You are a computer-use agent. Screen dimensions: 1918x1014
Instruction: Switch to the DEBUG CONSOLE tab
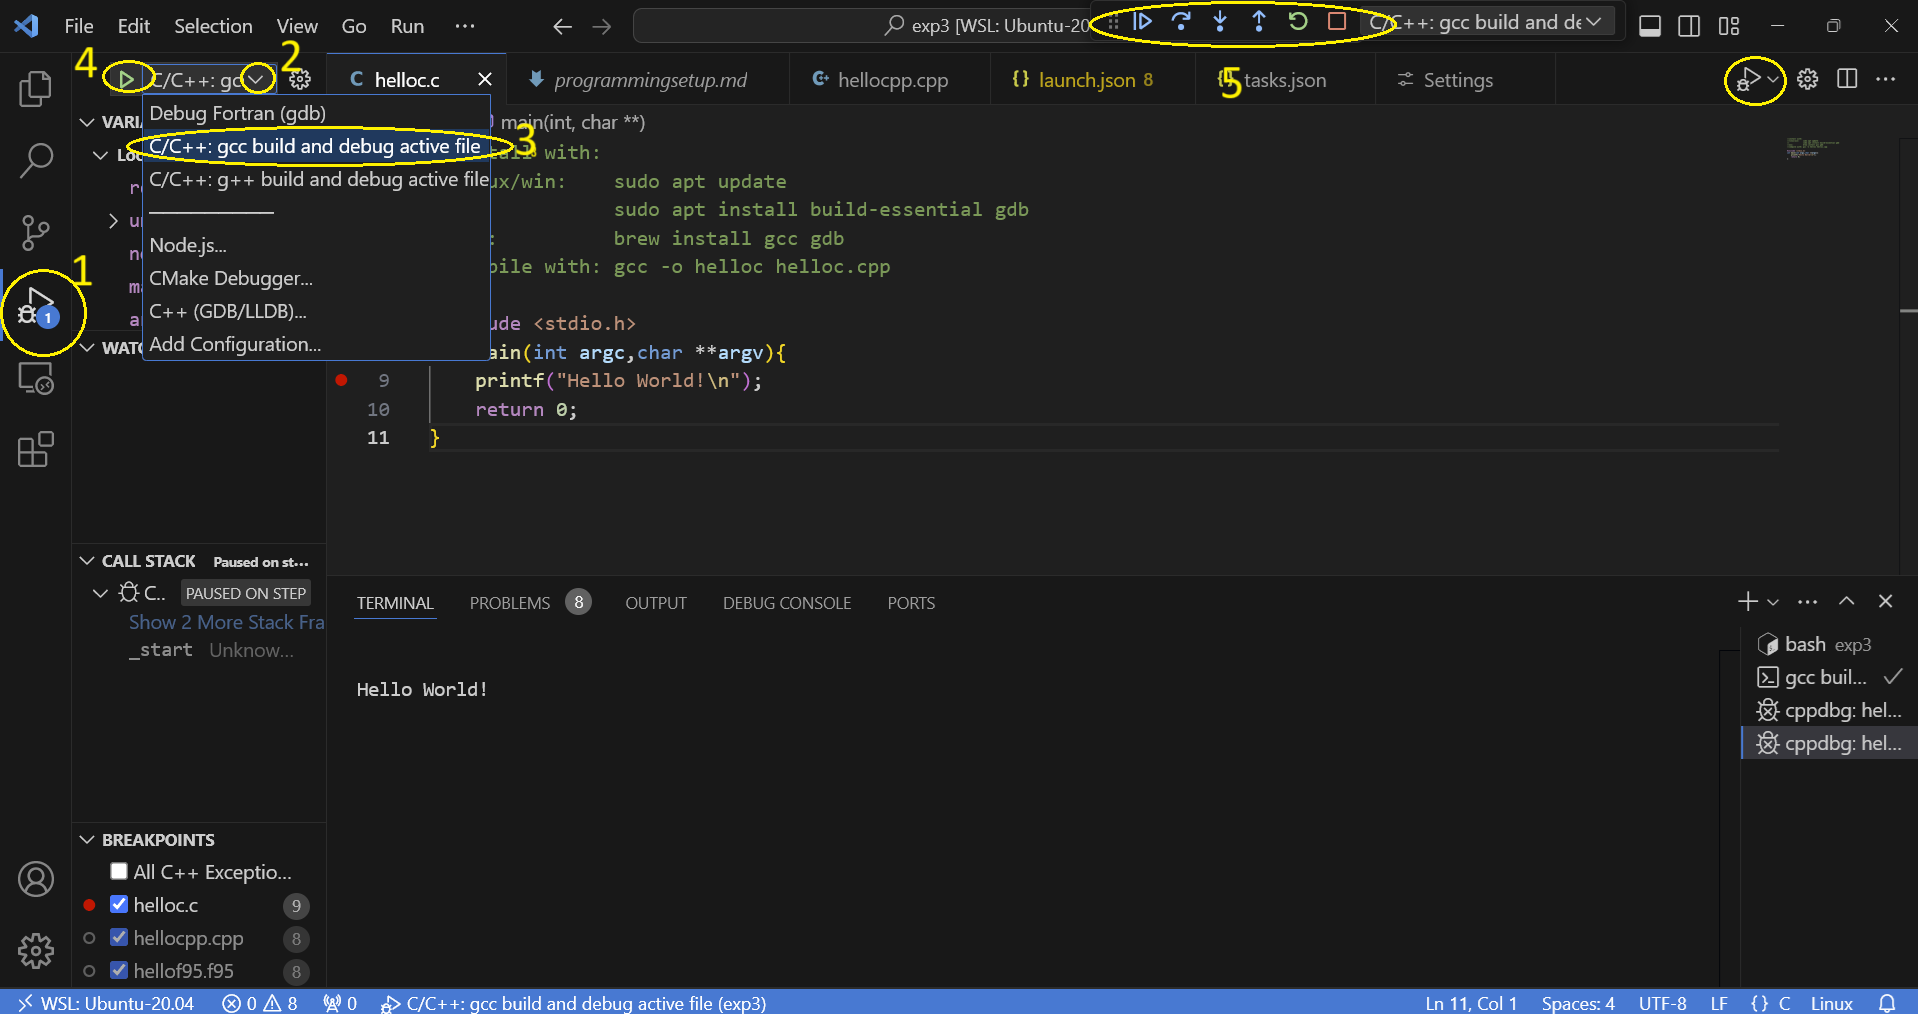coord(786,603)
